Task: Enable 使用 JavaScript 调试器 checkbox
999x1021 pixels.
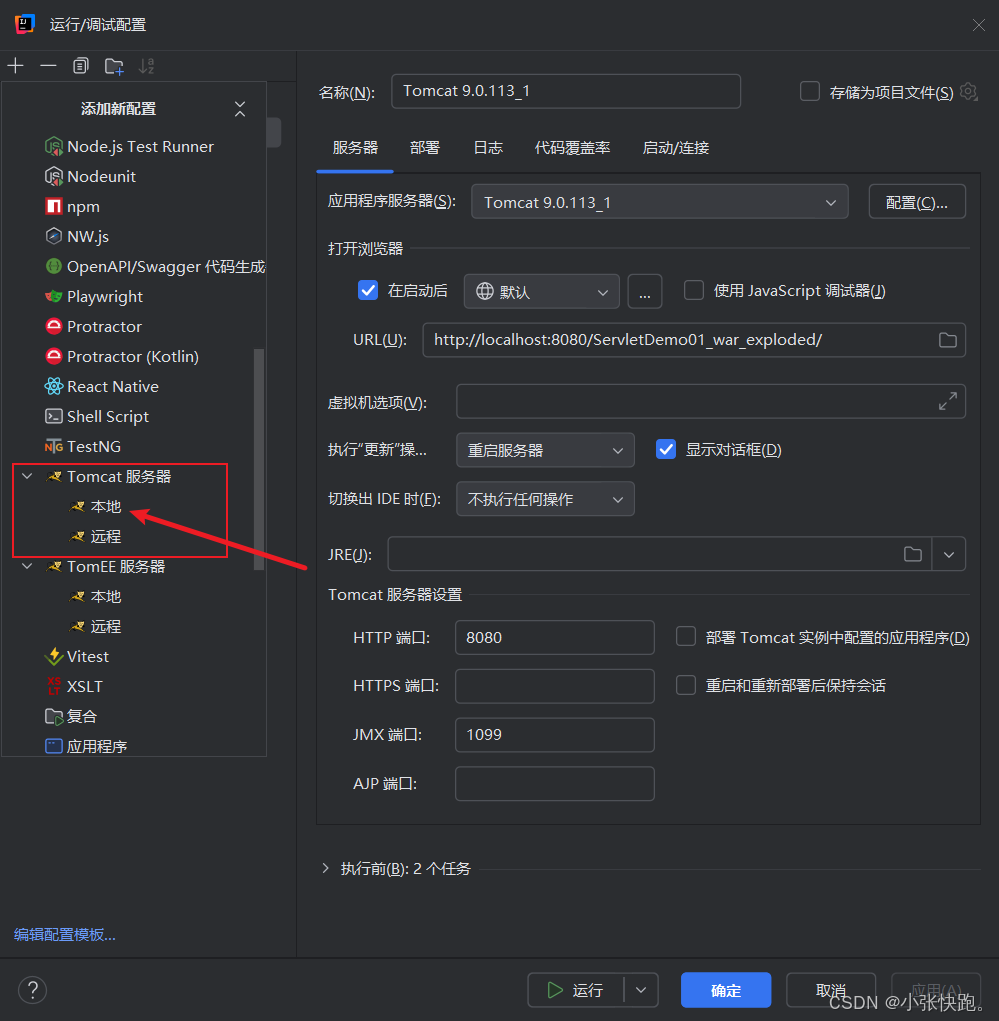Action: click(694, 290)
